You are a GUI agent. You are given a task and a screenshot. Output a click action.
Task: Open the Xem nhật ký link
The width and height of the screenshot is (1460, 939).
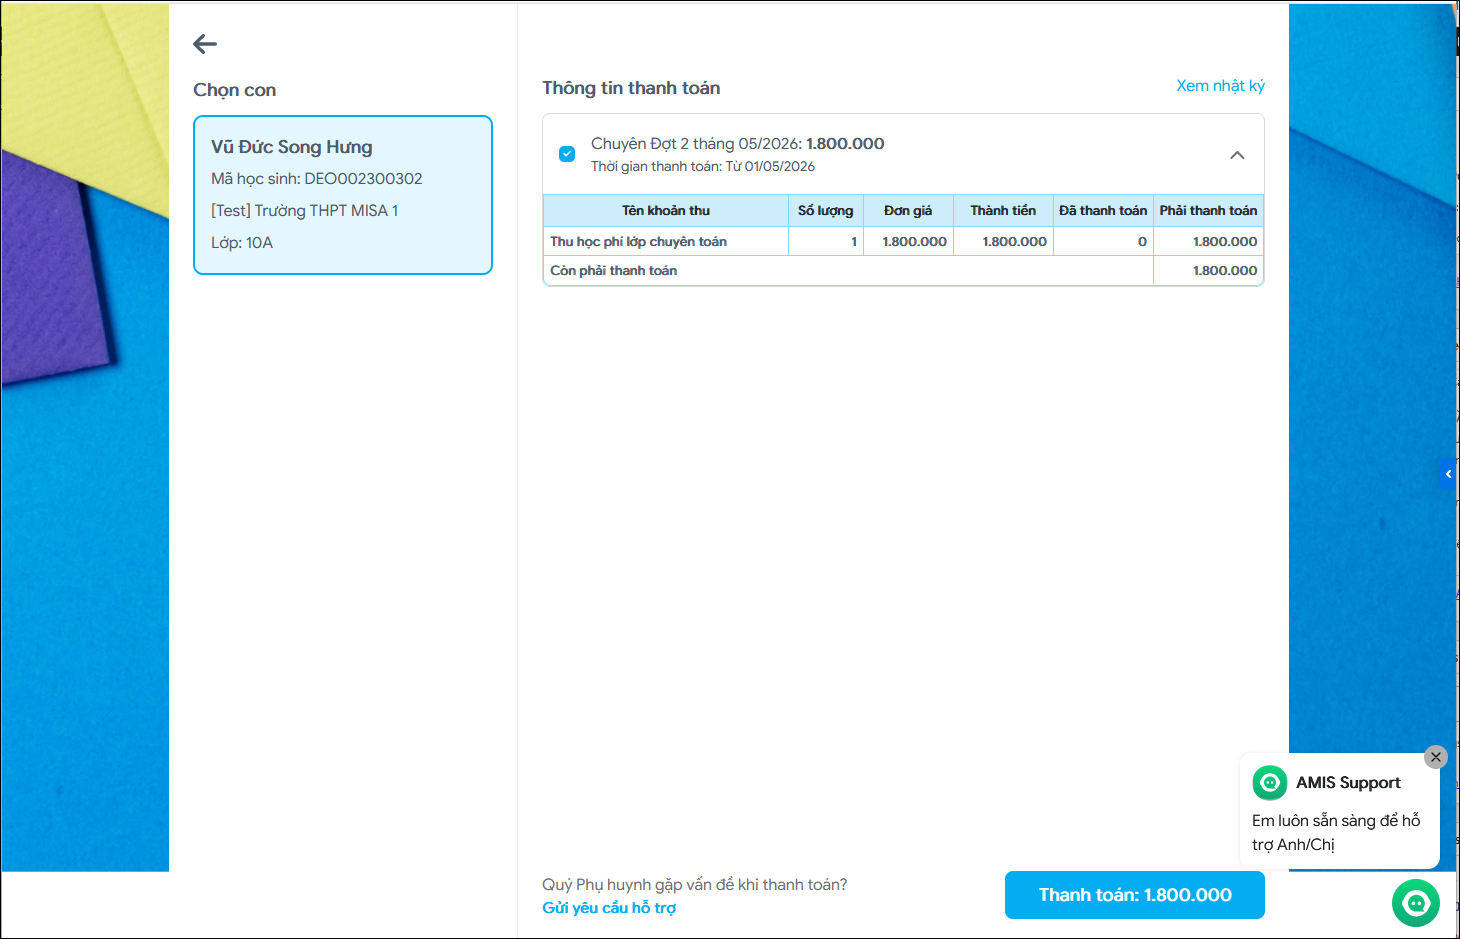pyautogui.click(x=1220, y=86)
